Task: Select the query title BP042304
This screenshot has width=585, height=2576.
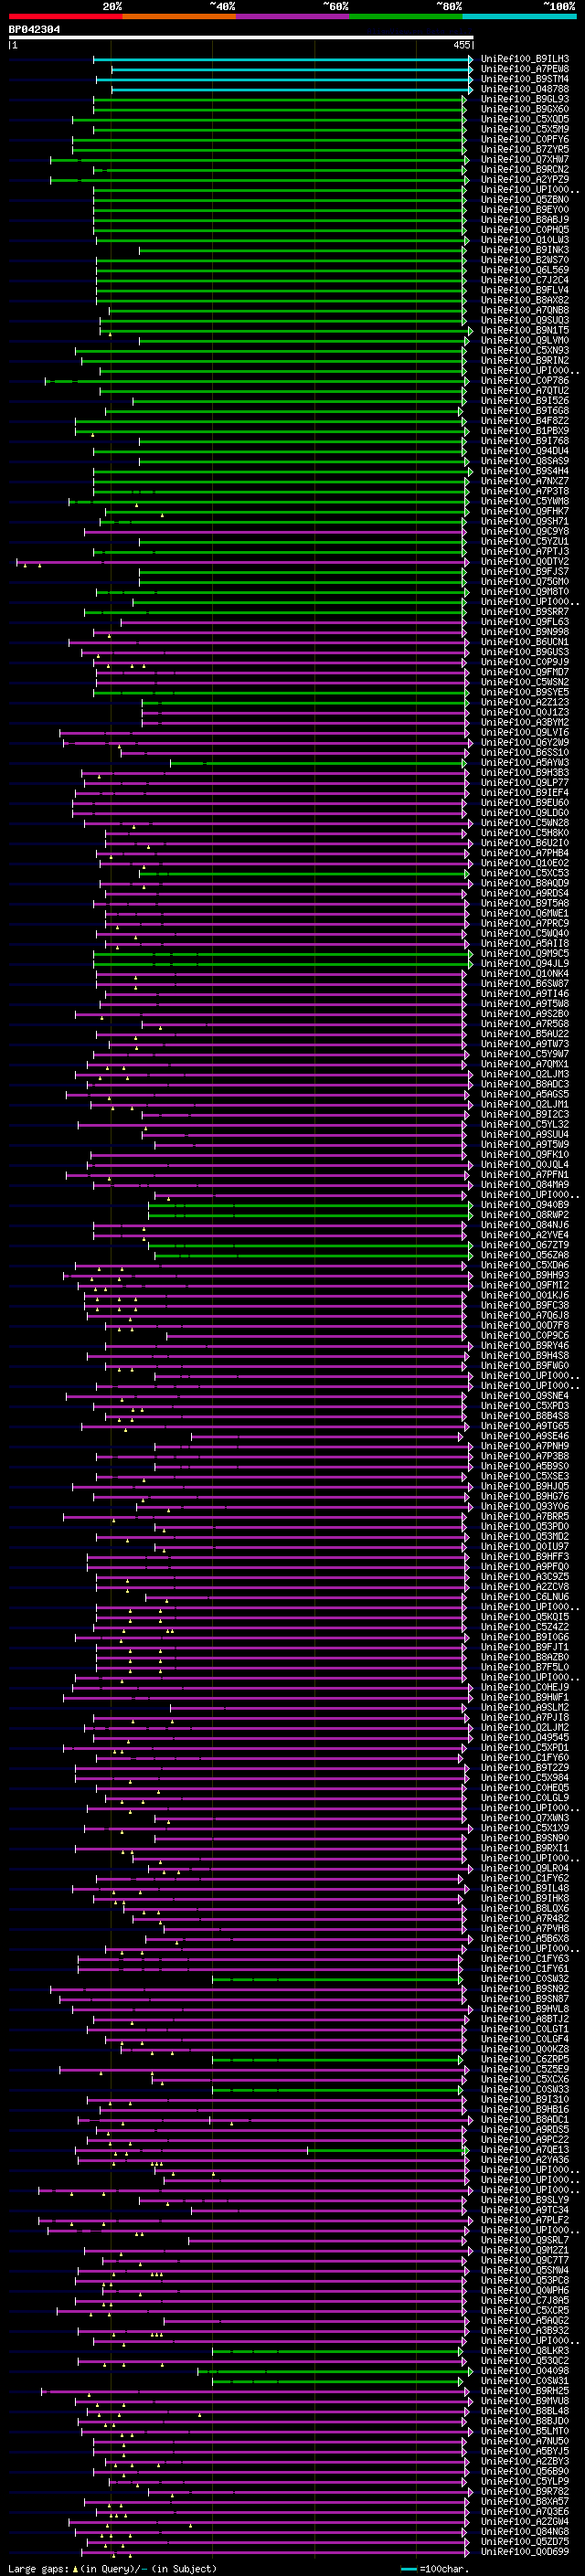Action: click(x=34, y=30)
